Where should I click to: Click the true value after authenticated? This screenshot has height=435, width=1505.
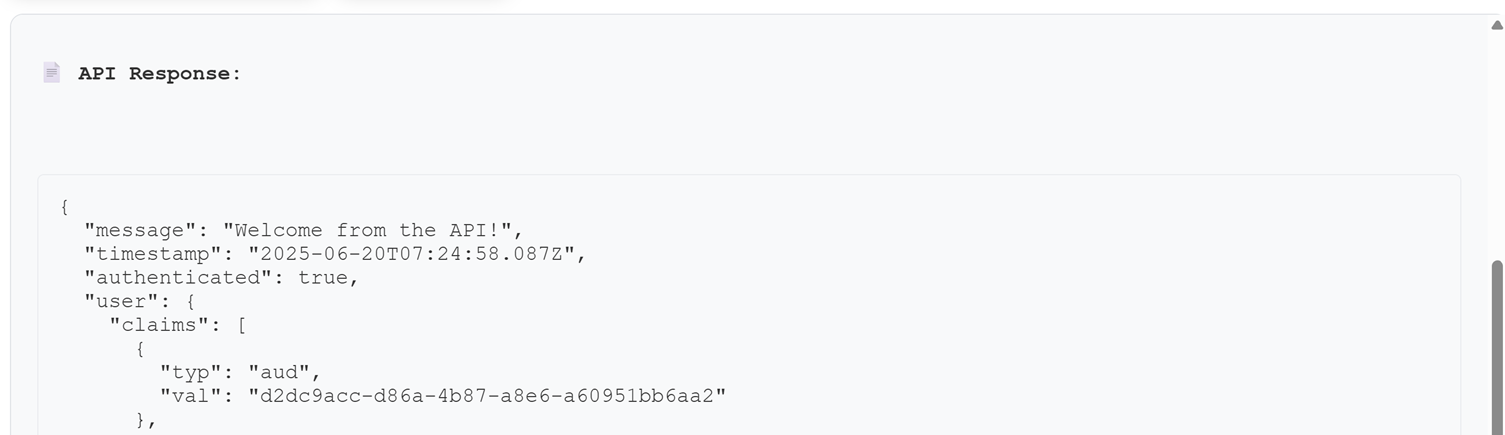point(322,277)
